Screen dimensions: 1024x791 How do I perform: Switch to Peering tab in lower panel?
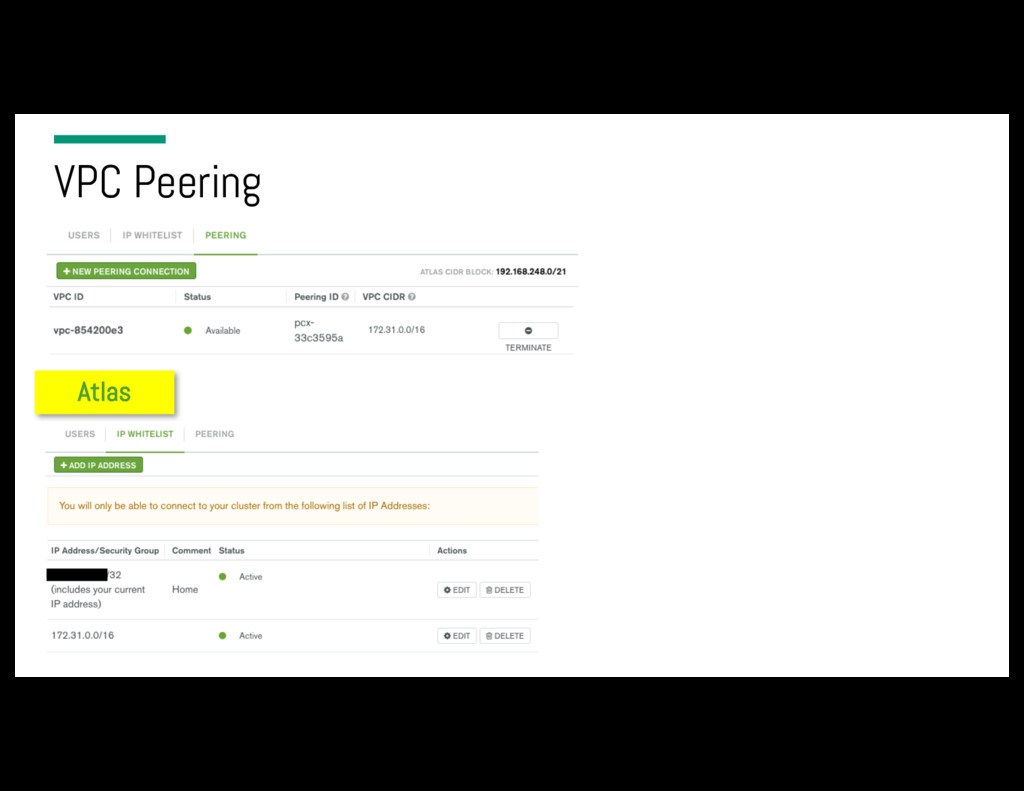[x=214, y=434]
